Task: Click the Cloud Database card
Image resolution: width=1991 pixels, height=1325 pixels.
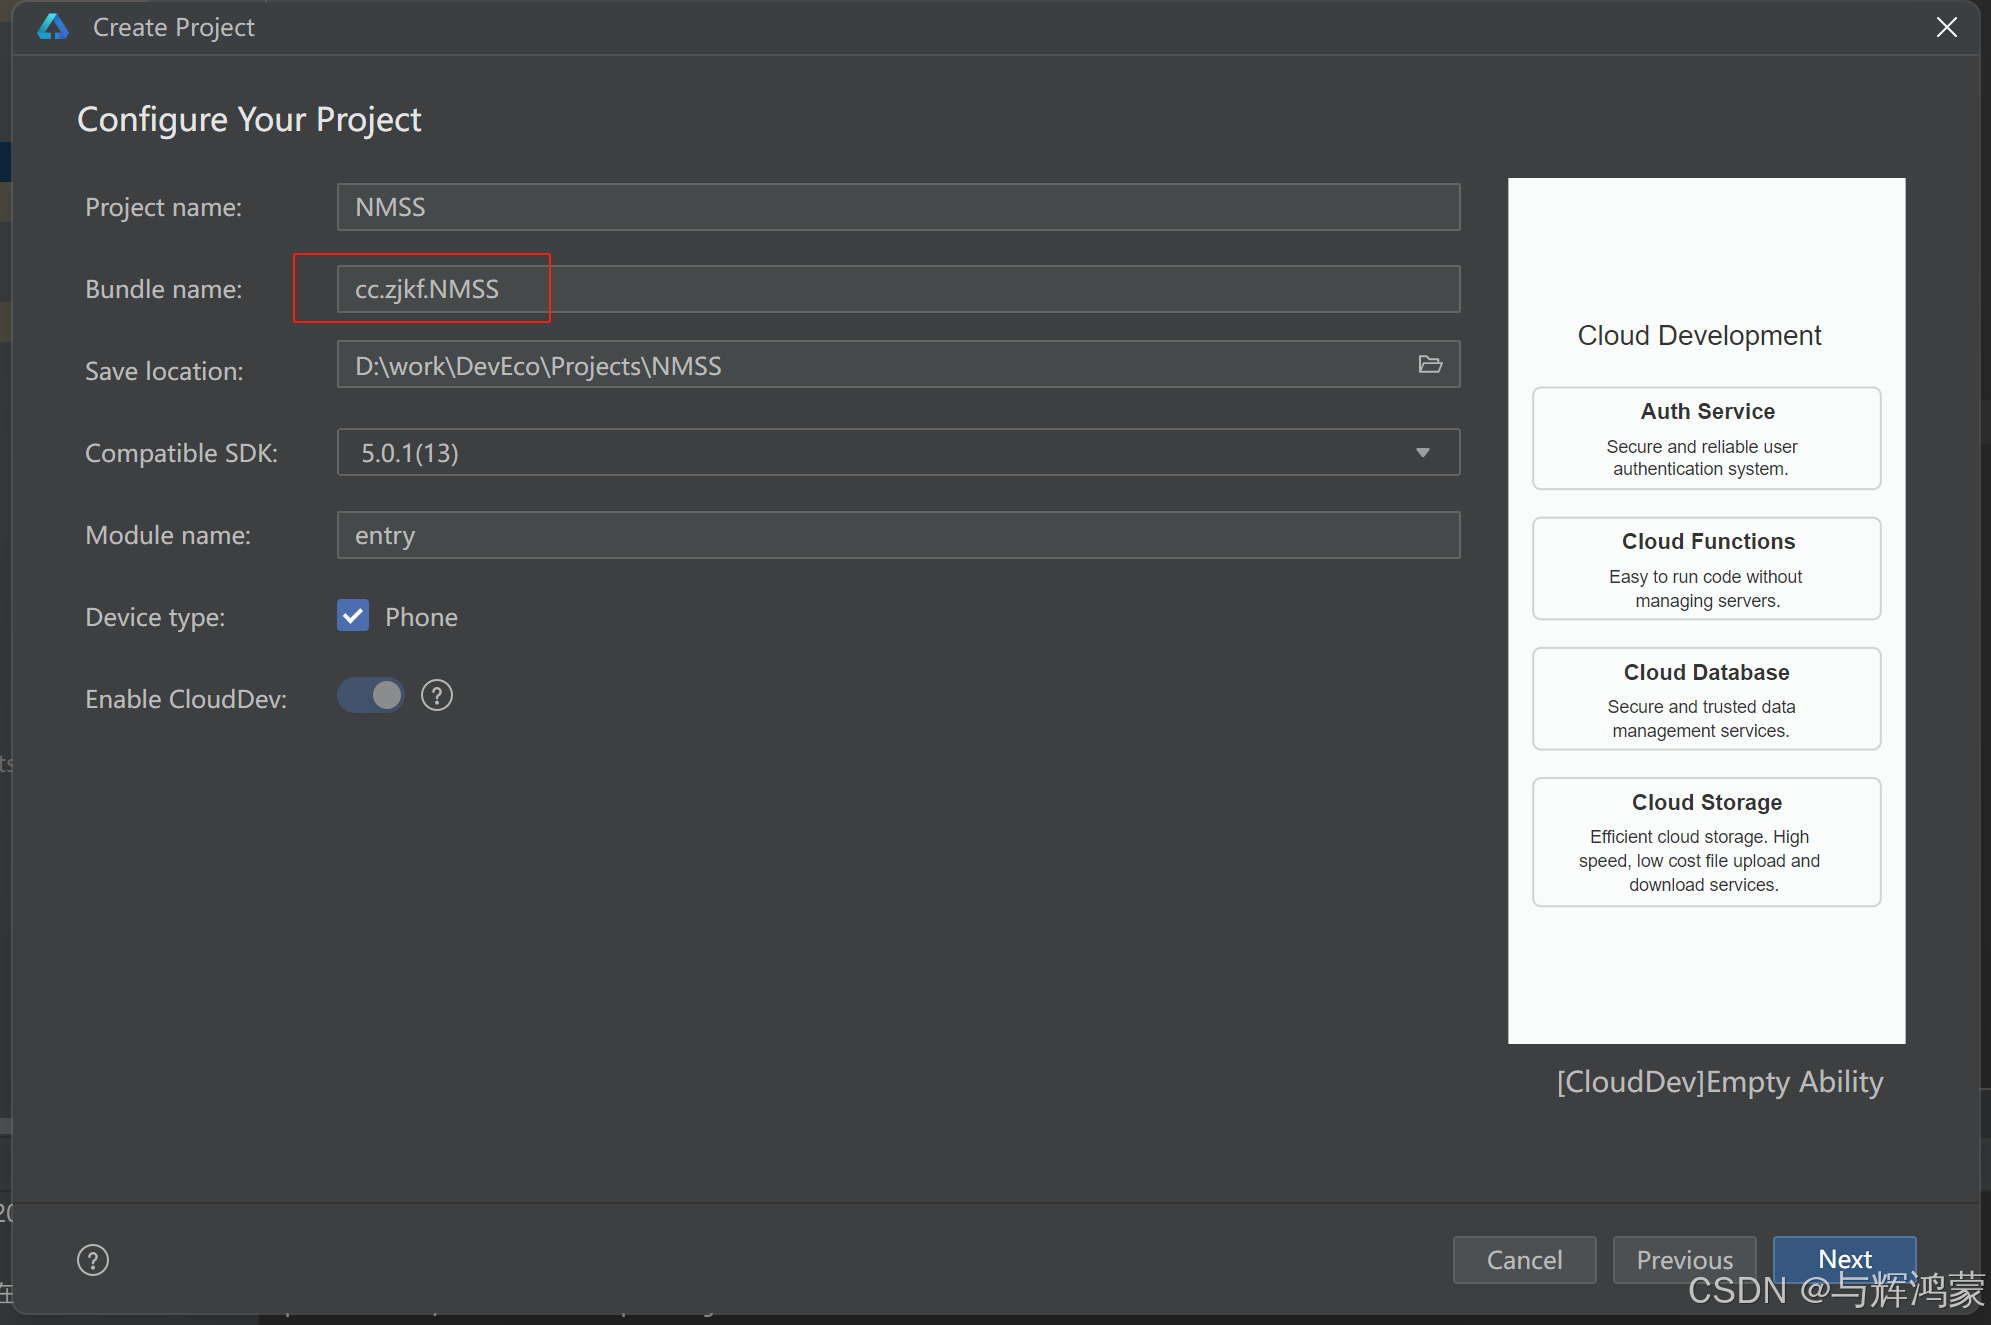Action: pos(1706,699)
